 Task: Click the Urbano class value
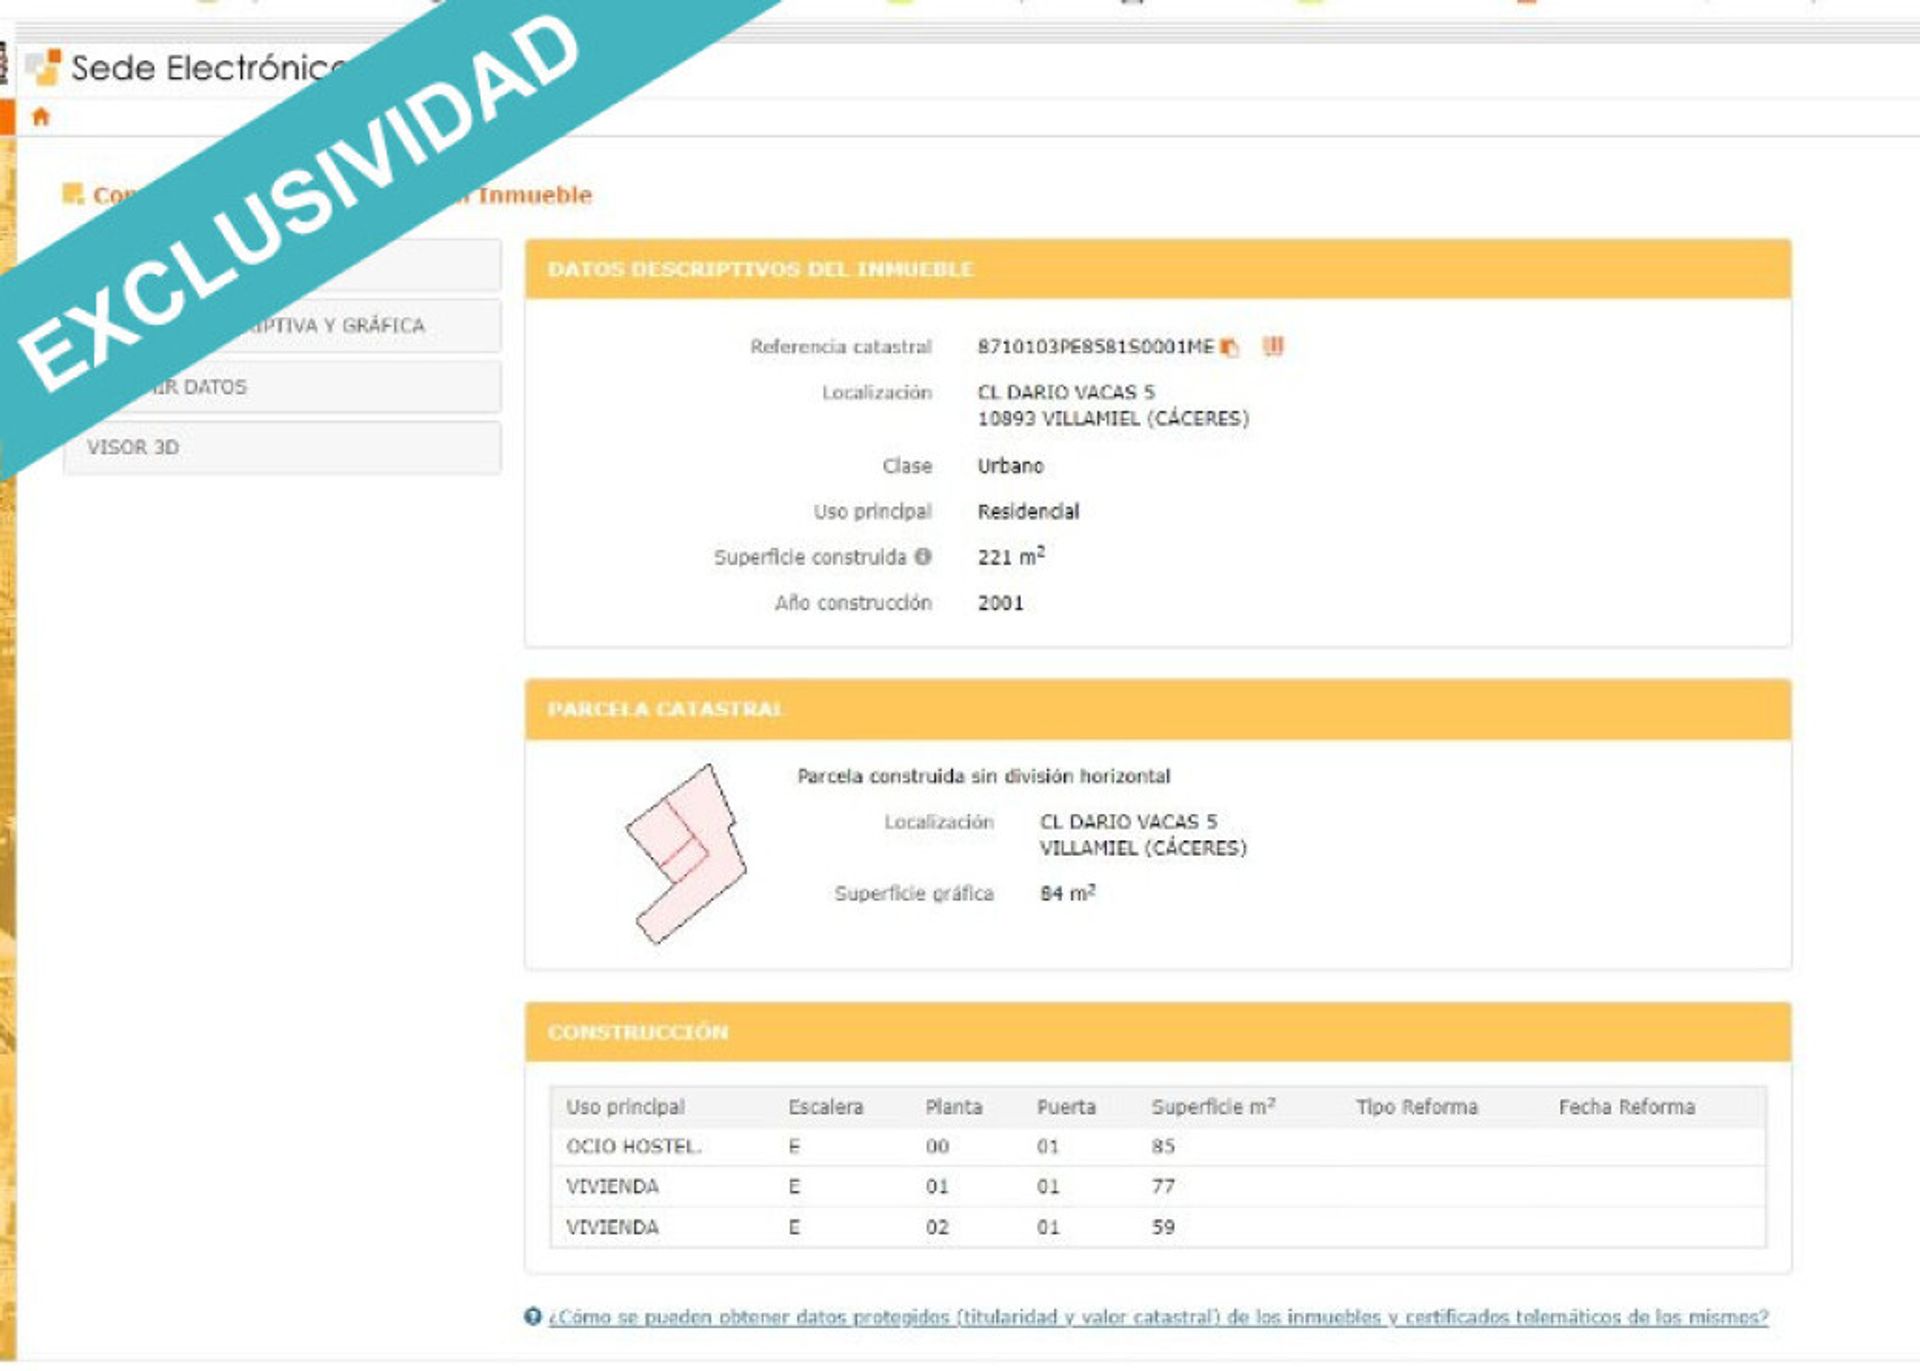click(x=1010, y=466)
